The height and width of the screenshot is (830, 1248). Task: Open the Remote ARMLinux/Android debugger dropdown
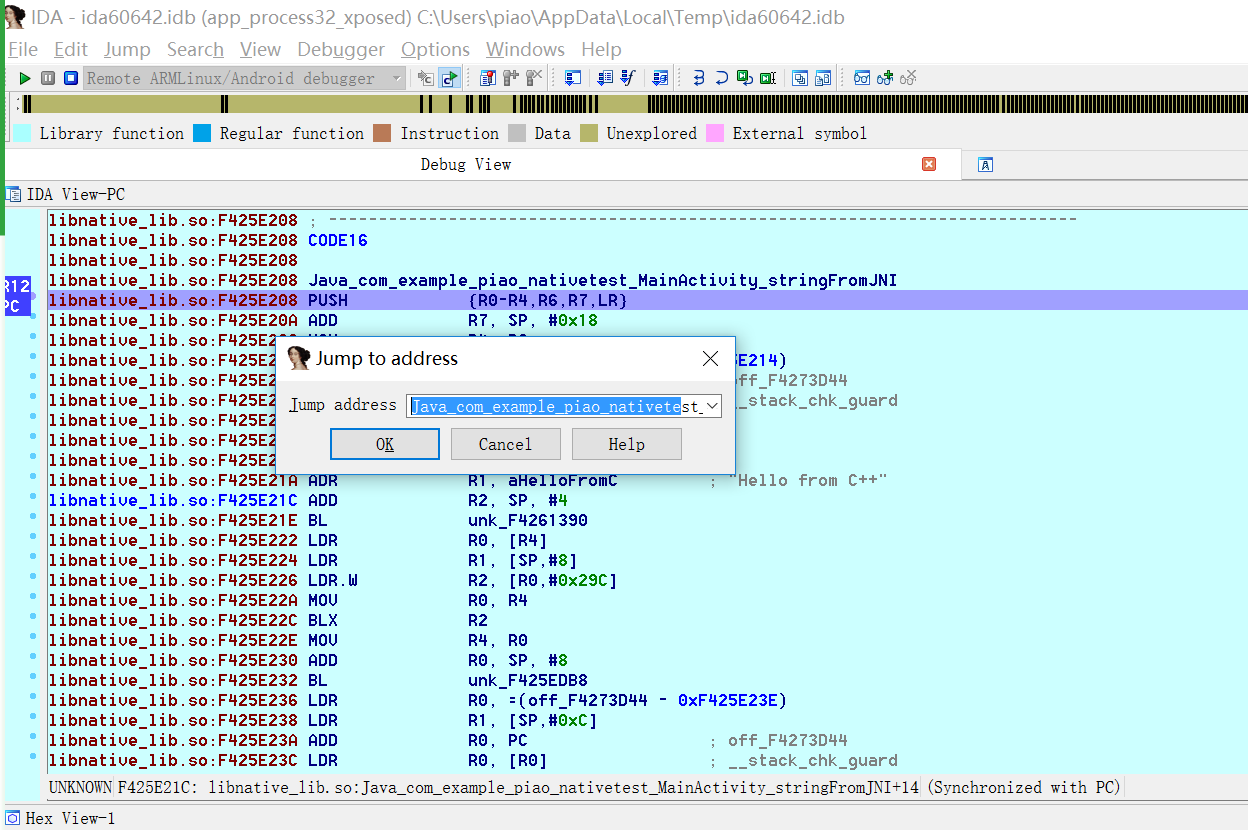click(396, 78)
